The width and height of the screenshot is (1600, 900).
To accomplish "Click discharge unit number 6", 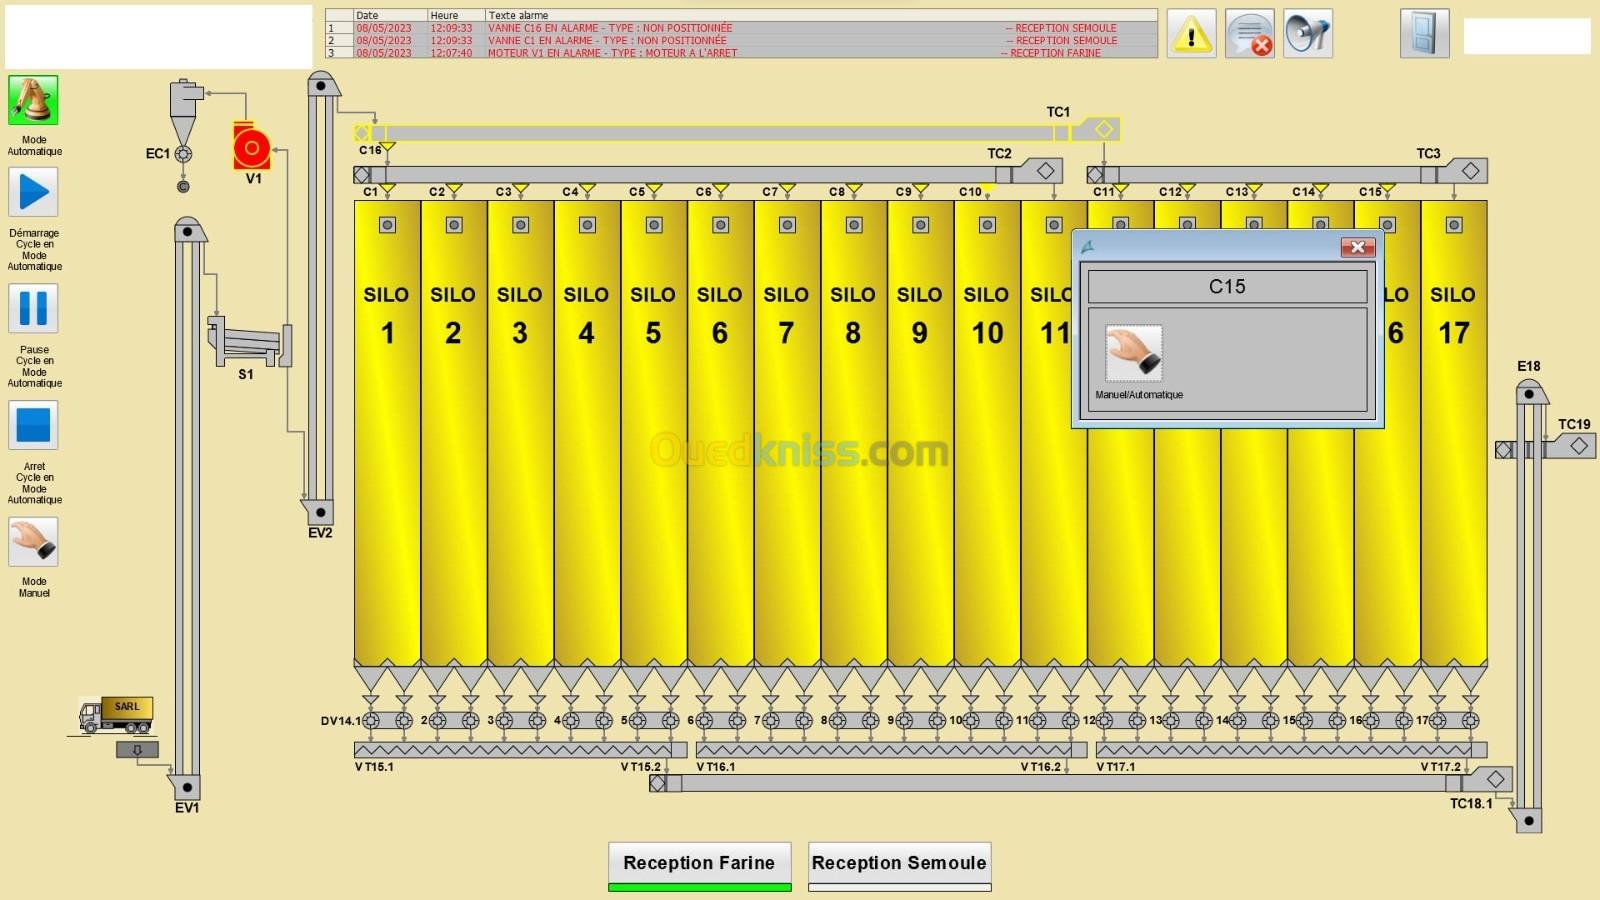I will tap(720, 720).
